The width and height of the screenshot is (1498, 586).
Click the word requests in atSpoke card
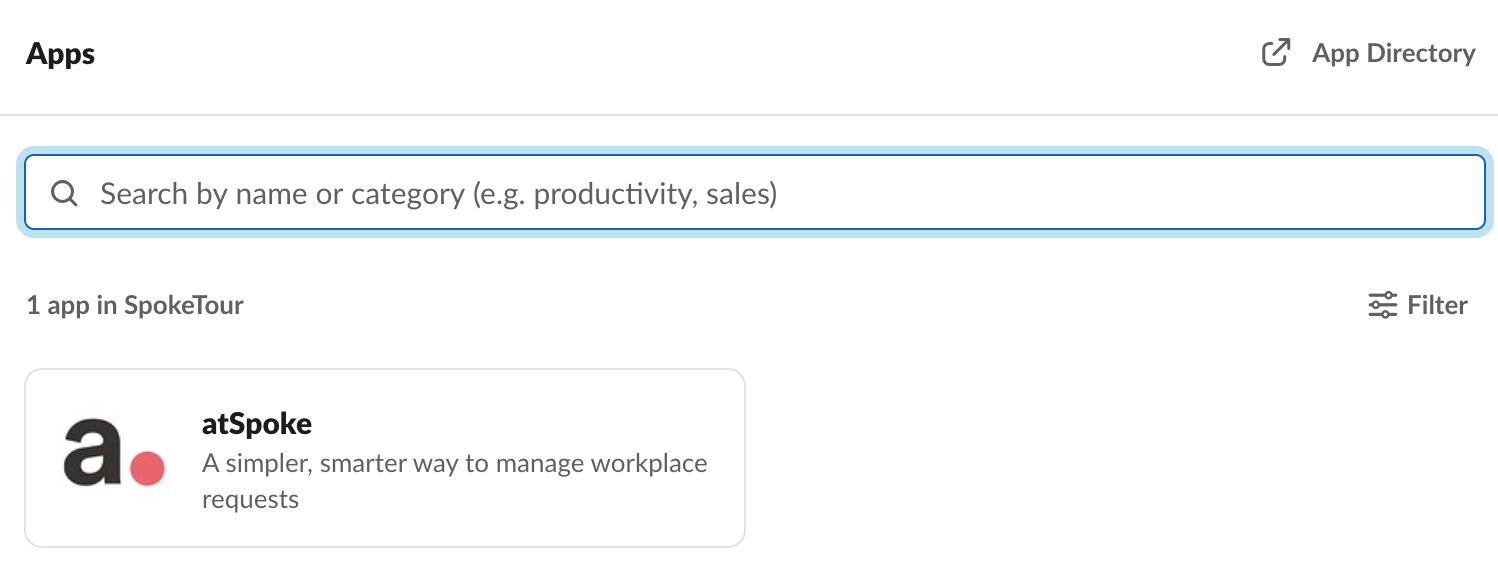tap(251, 499)
